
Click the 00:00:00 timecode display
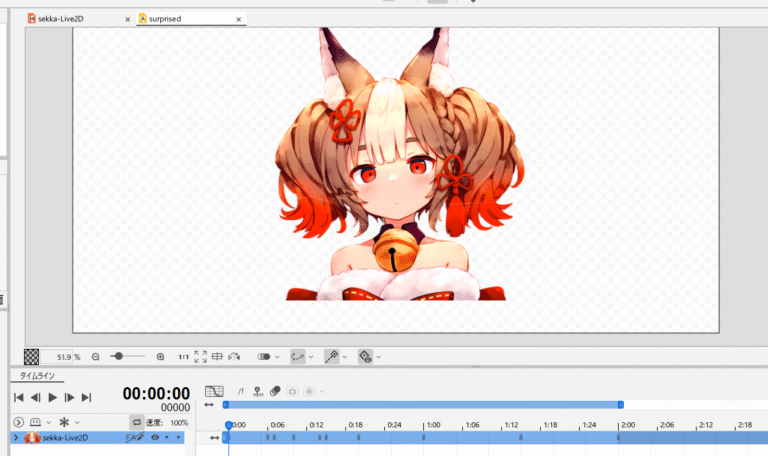click(156, 393)
